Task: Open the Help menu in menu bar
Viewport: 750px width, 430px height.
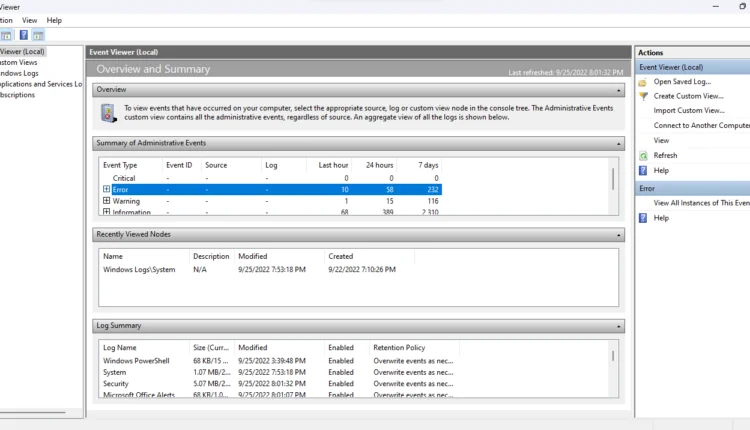Action: pyautogui.click(x=54, y=20)
